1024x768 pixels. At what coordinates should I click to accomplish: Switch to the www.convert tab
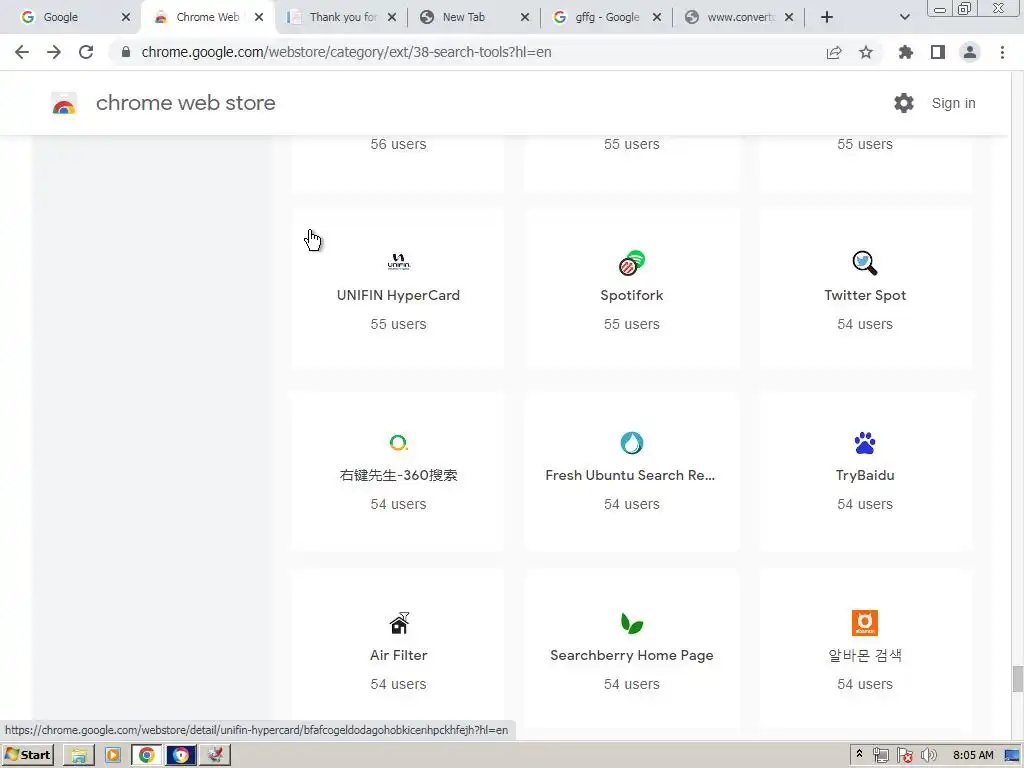739,17
